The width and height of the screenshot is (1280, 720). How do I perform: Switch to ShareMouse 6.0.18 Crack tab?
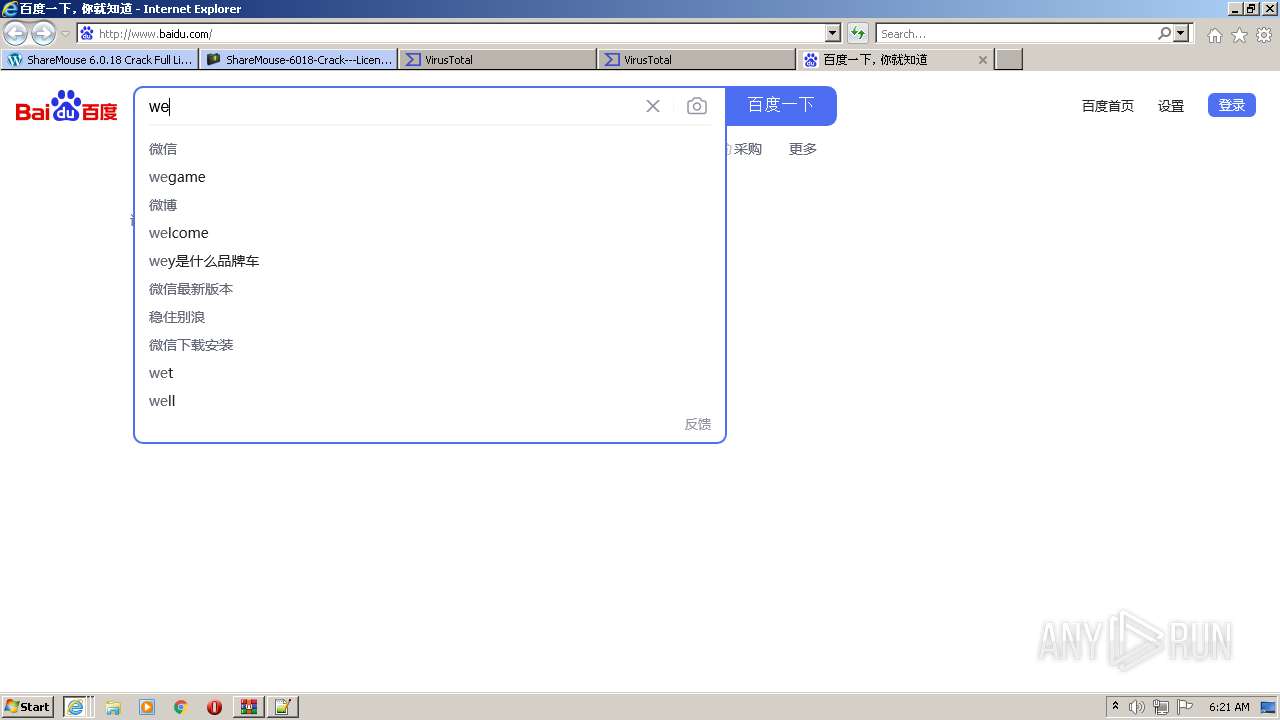(x=100, y=60)
